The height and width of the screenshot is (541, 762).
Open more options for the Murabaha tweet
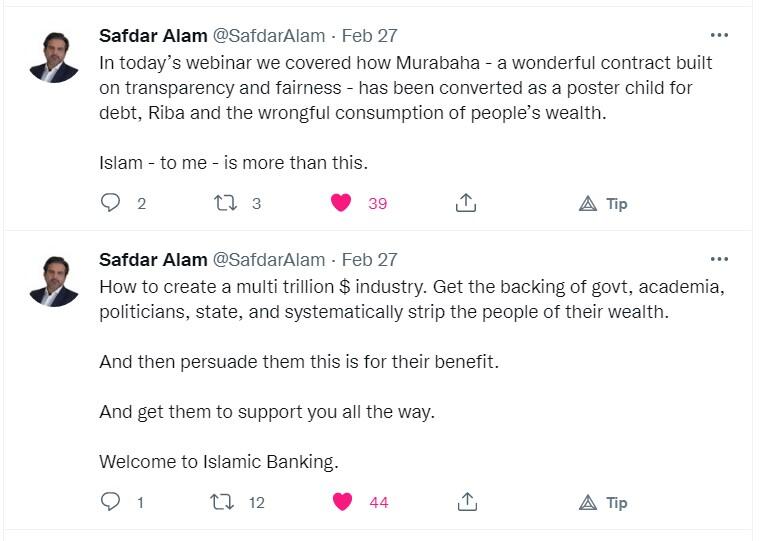(x=719, y=35)
